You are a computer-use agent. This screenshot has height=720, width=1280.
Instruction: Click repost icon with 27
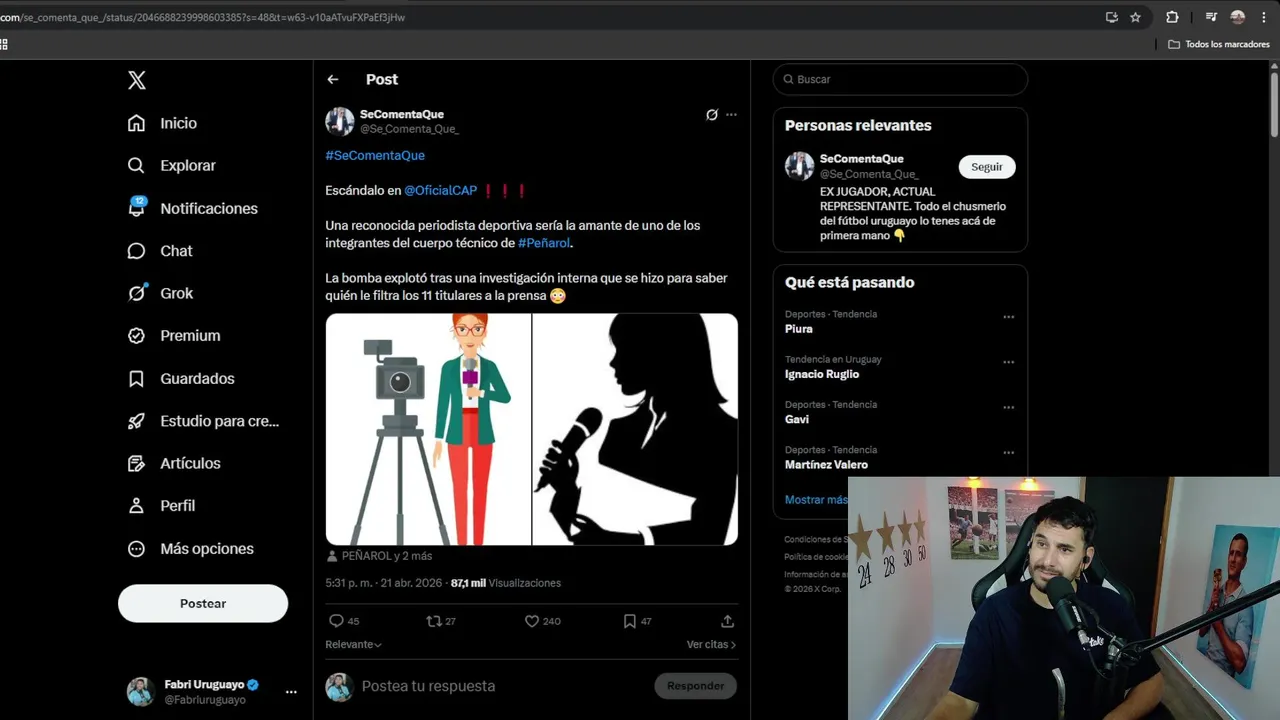click(441, 621)
